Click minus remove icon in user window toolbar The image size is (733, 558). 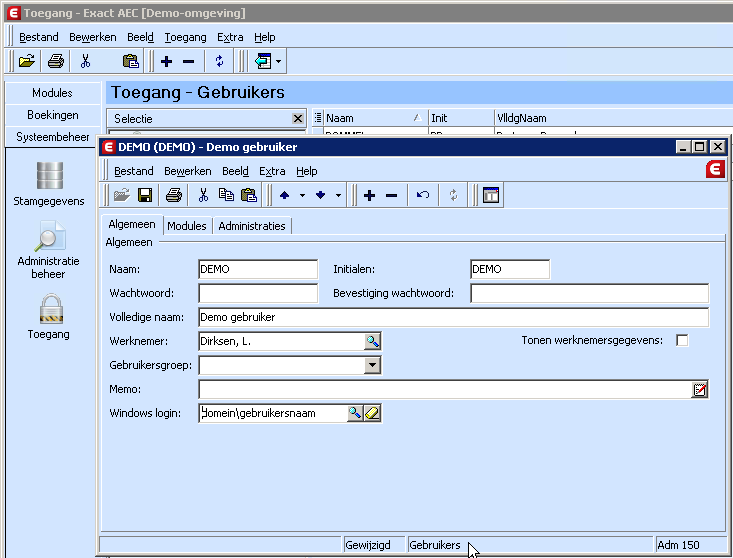[x=392, y=195]
